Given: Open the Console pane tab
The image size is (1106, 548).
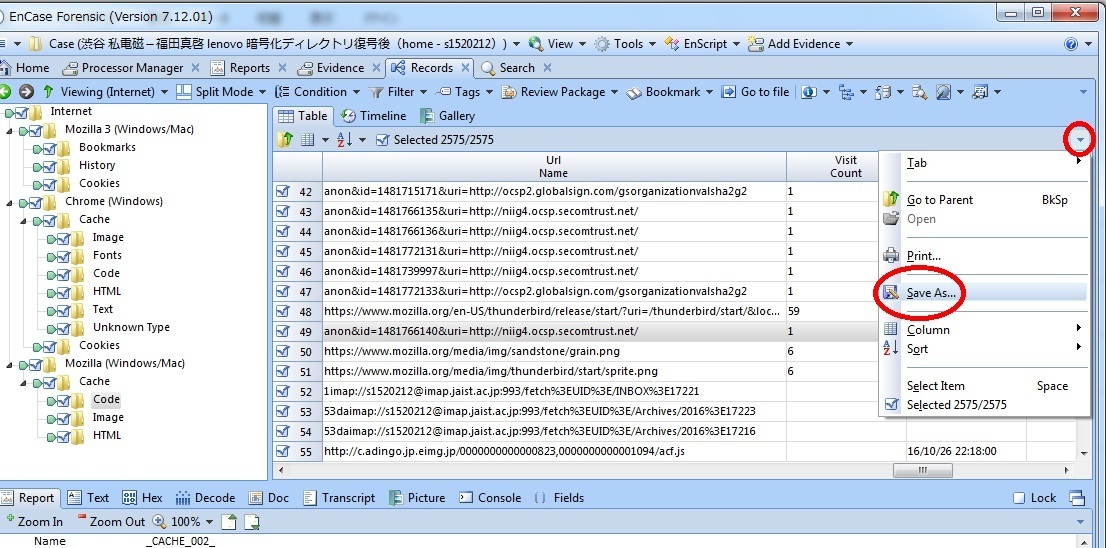Looking at the screenshot, I should [490, 498].
